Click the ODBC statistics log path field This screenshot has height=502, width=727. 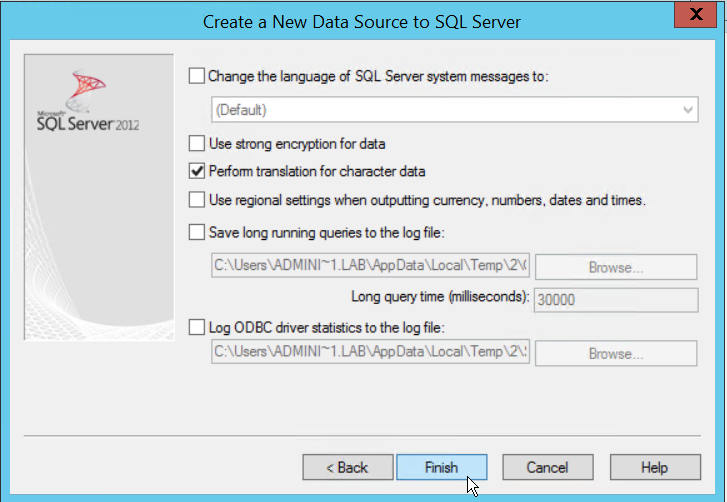[x=370, y=354]
